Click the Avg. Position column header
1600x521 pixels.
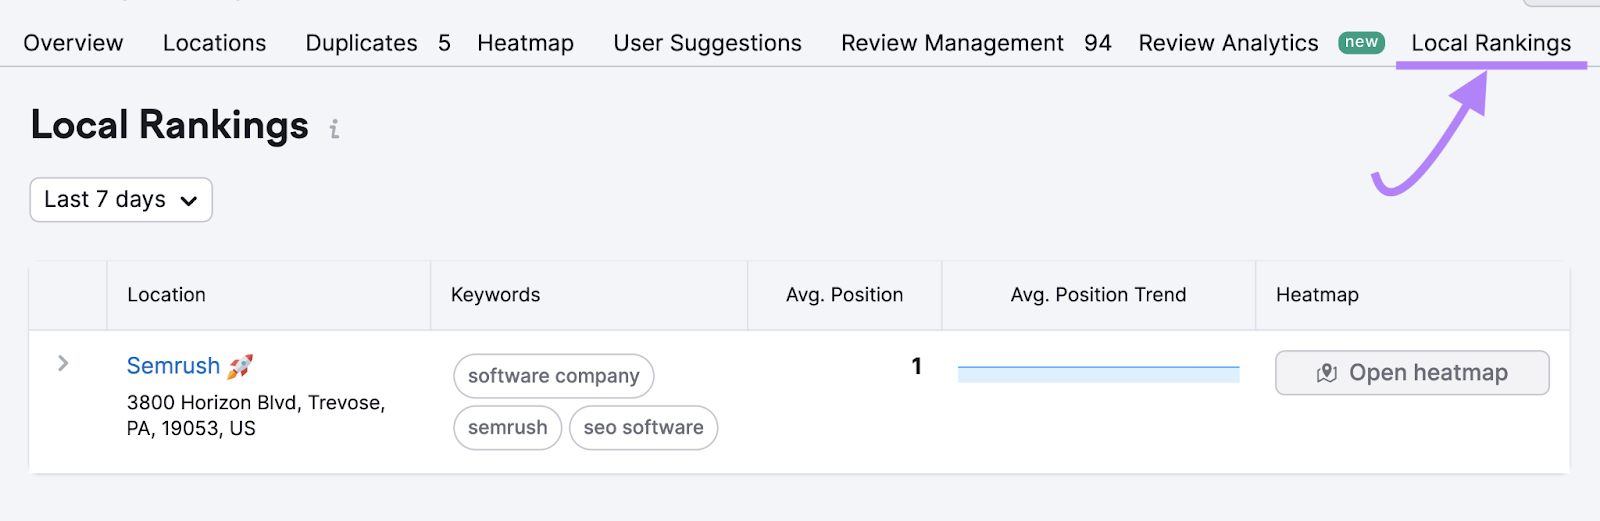point(844,295)
